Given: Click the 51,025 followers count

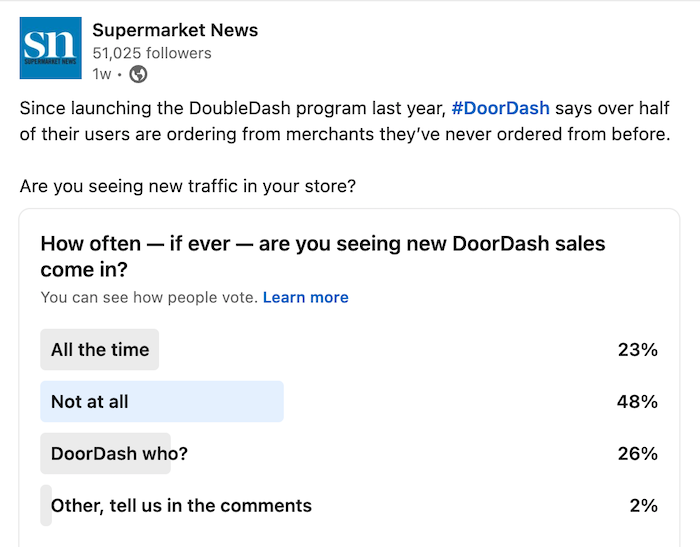Looking at the screenshot, I should 152,53.
